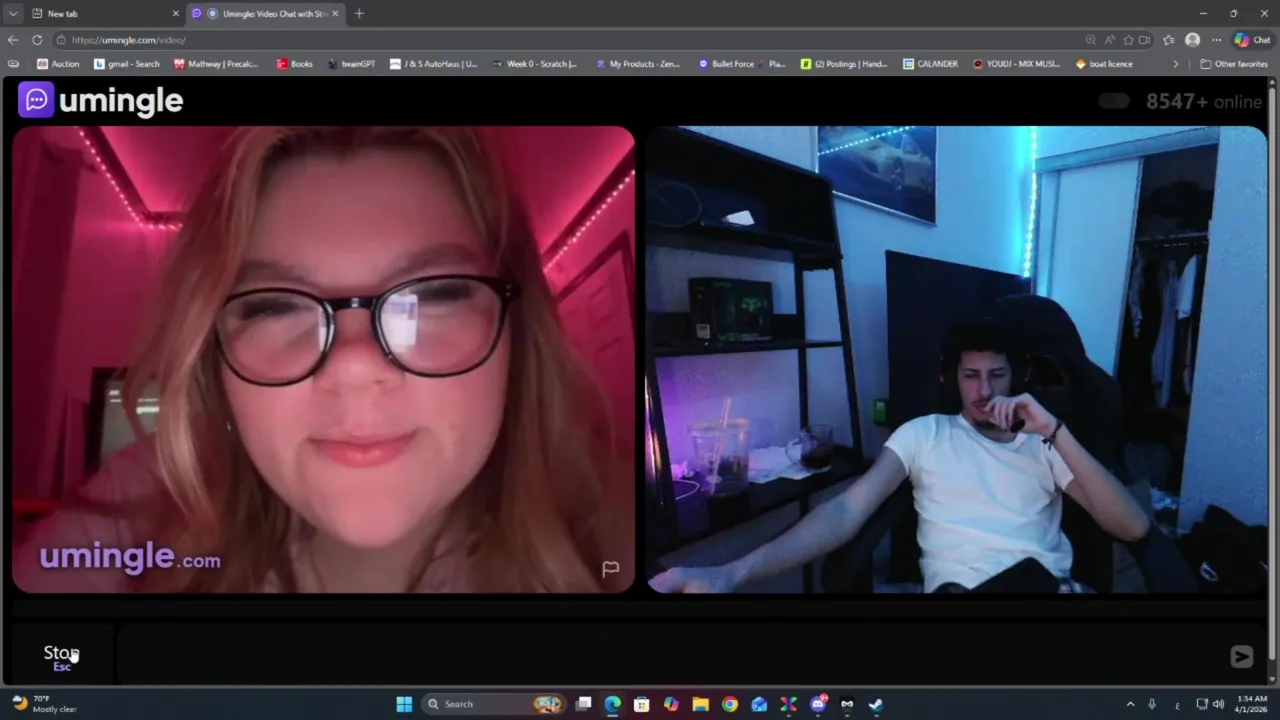The height and width of the screenshot is (720, 1280).
Task: Launch Google Chrome from the taskbar
Action: tap(729, 704)
